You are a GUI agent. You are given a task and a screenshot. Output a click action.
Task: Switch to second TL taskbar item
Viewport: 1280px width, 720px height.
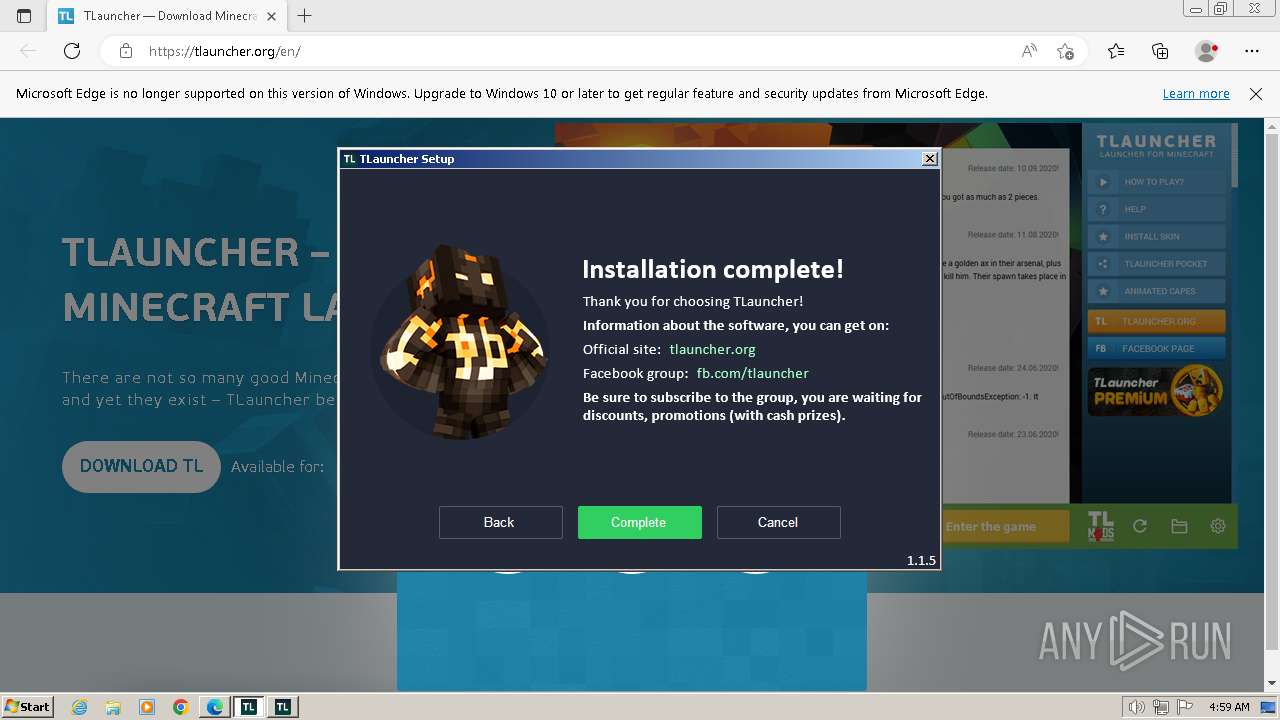[282, 707]
